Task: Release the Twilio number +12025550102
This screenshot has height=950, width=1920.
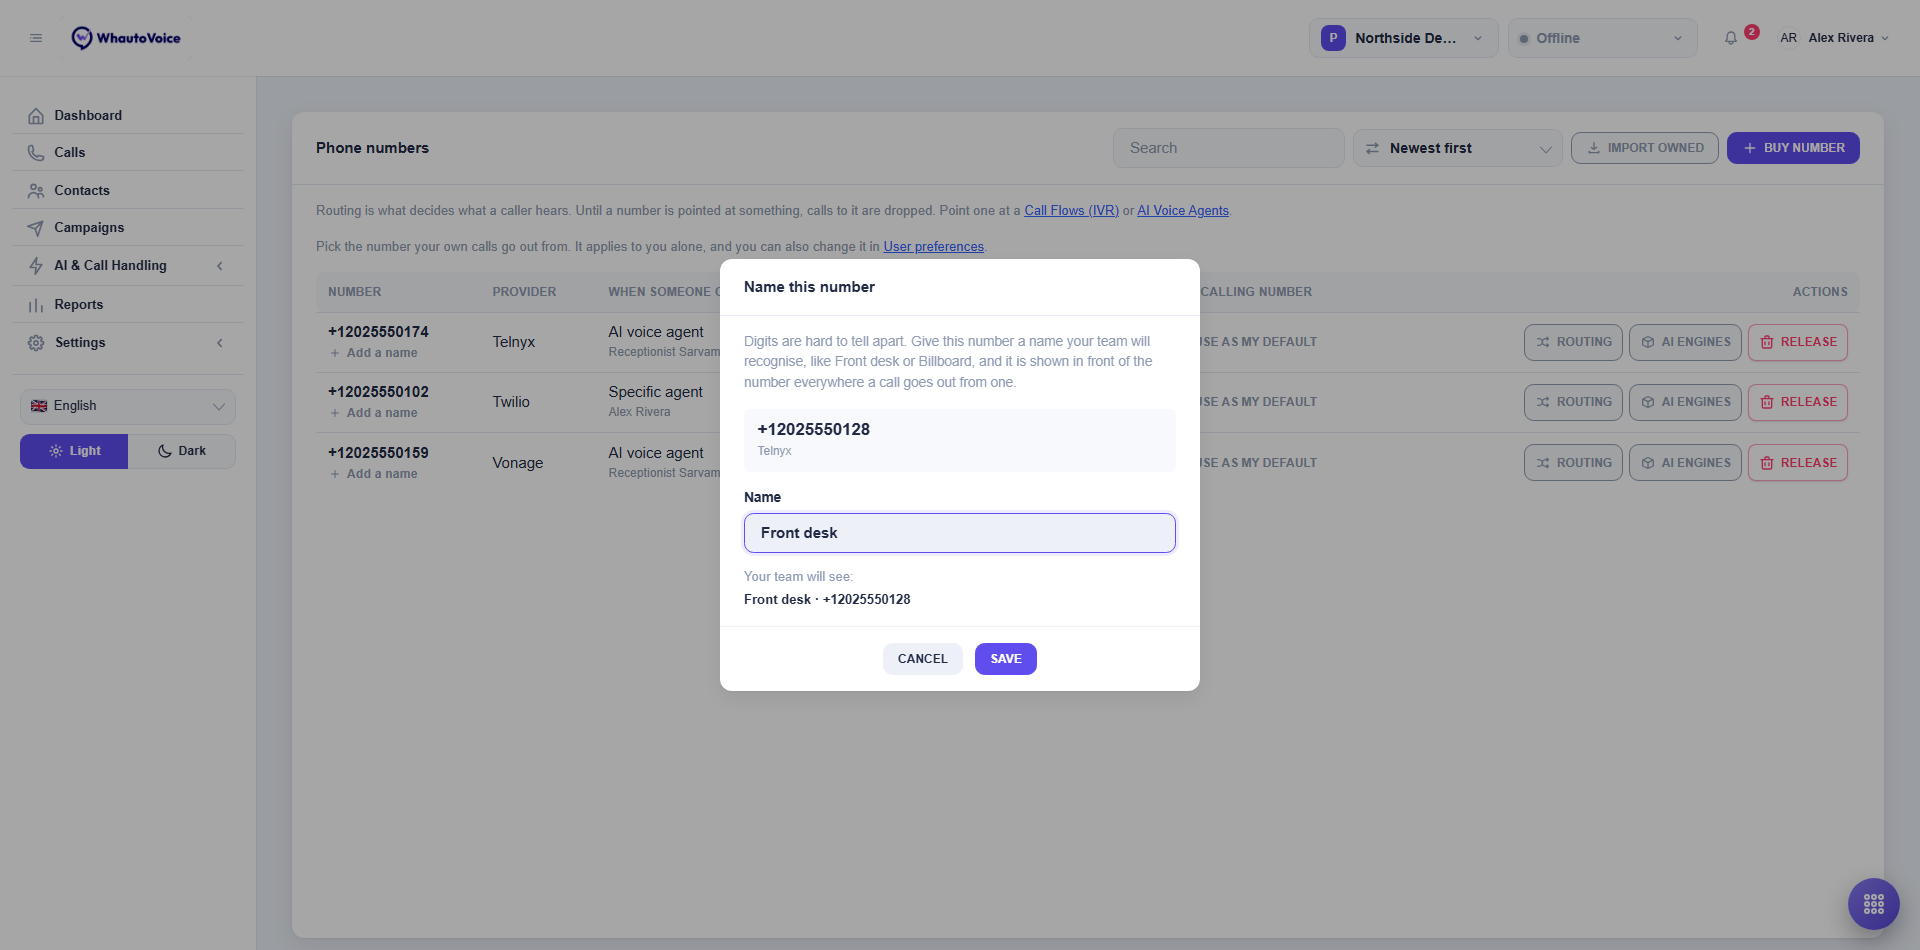Action: tap(1797, 402)
